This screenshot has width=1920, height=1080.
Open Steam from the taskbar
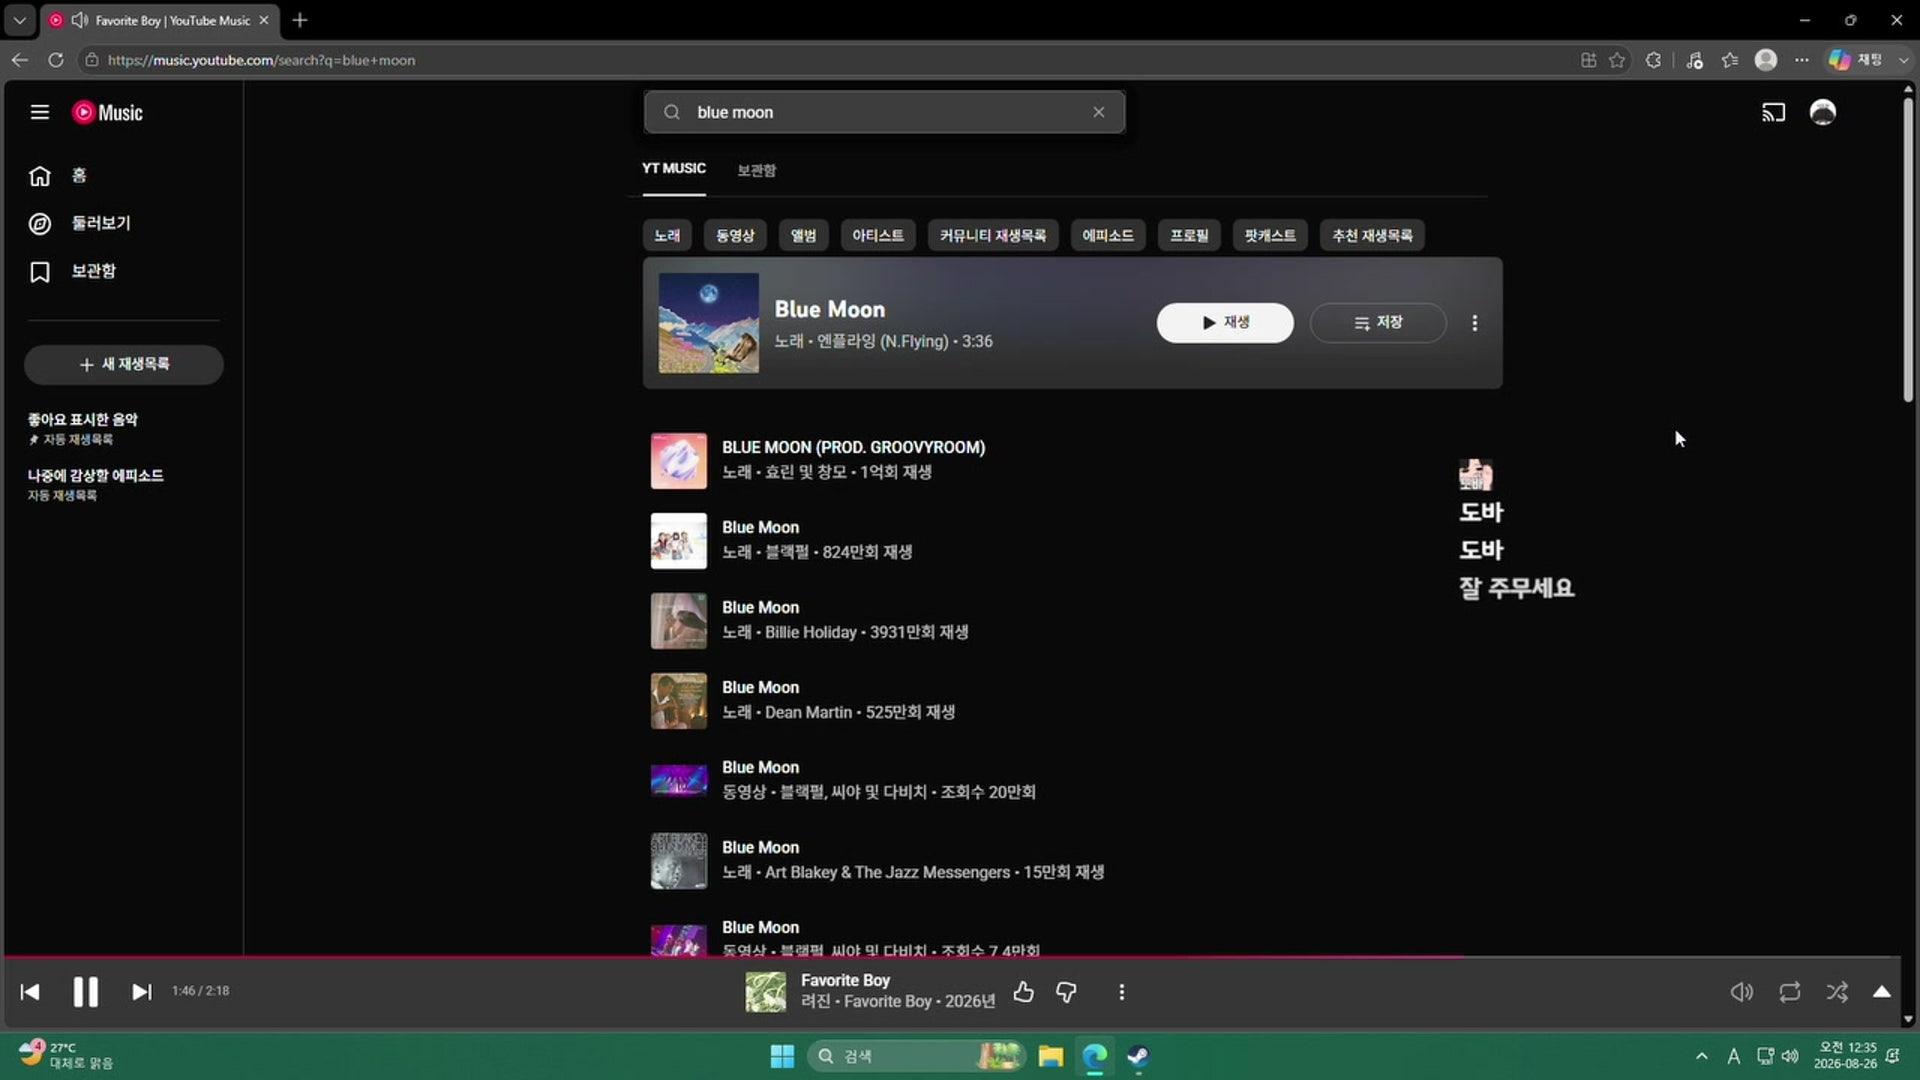click(1138, 1056)
